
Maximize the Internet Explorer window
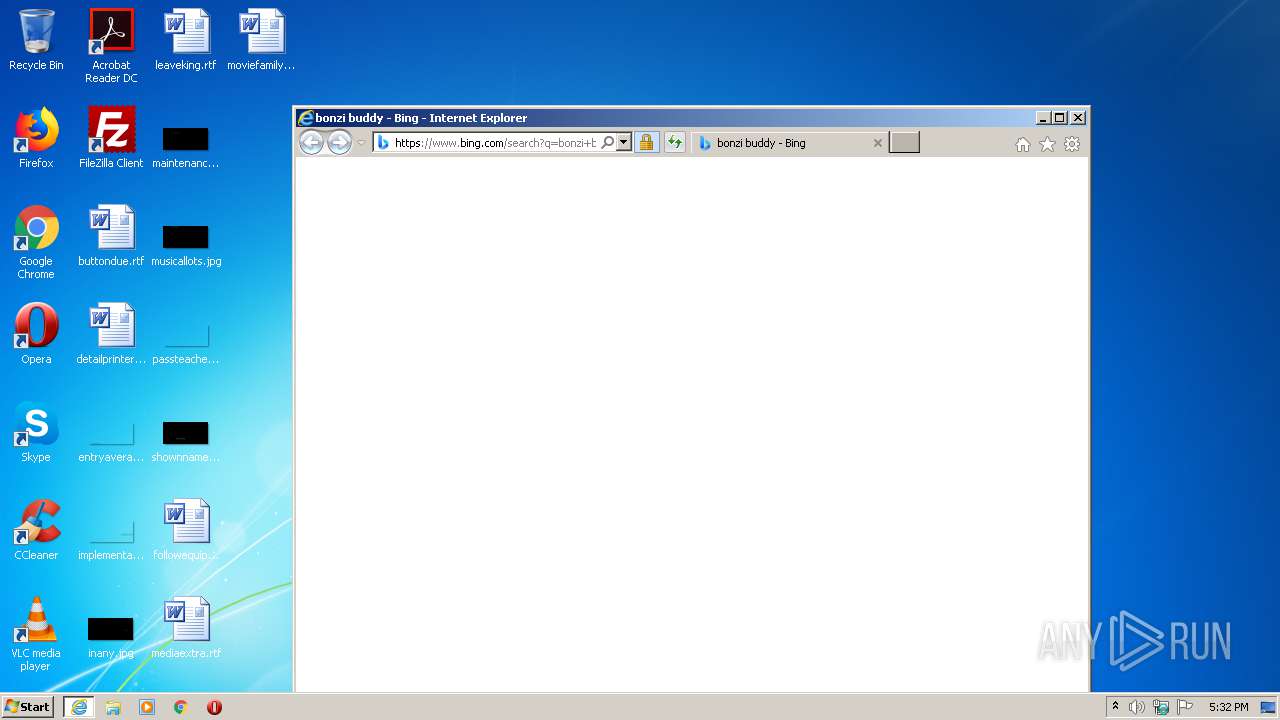tap(1060, 118)
